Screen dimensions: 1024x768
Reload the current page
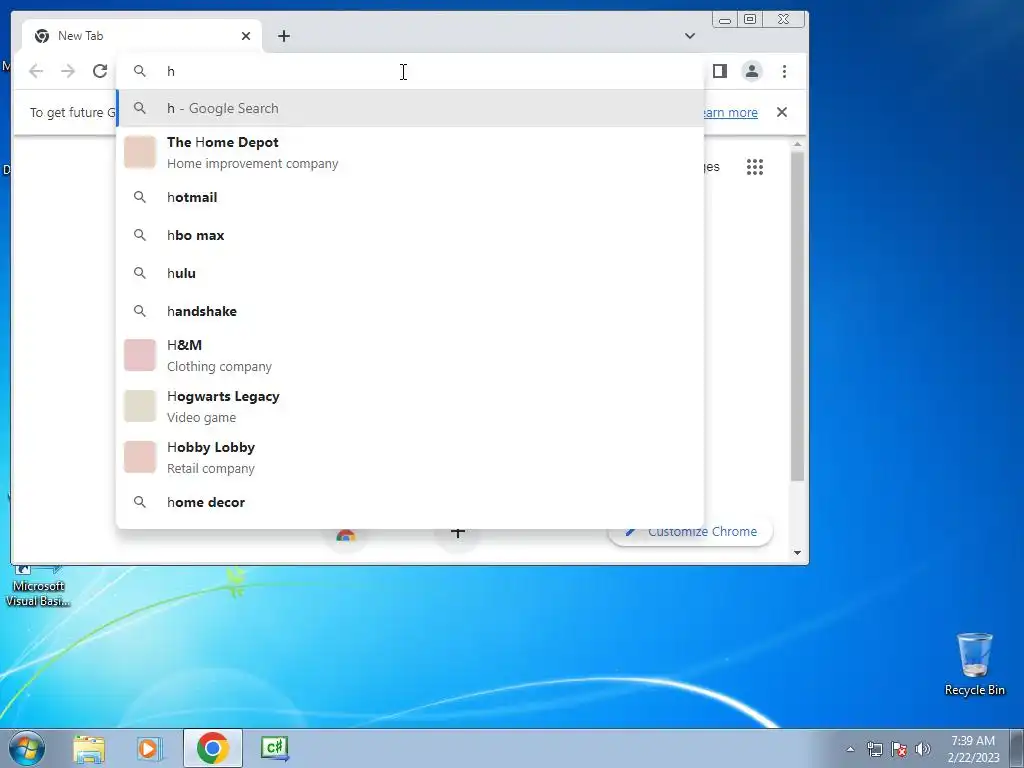pos(100,71)
